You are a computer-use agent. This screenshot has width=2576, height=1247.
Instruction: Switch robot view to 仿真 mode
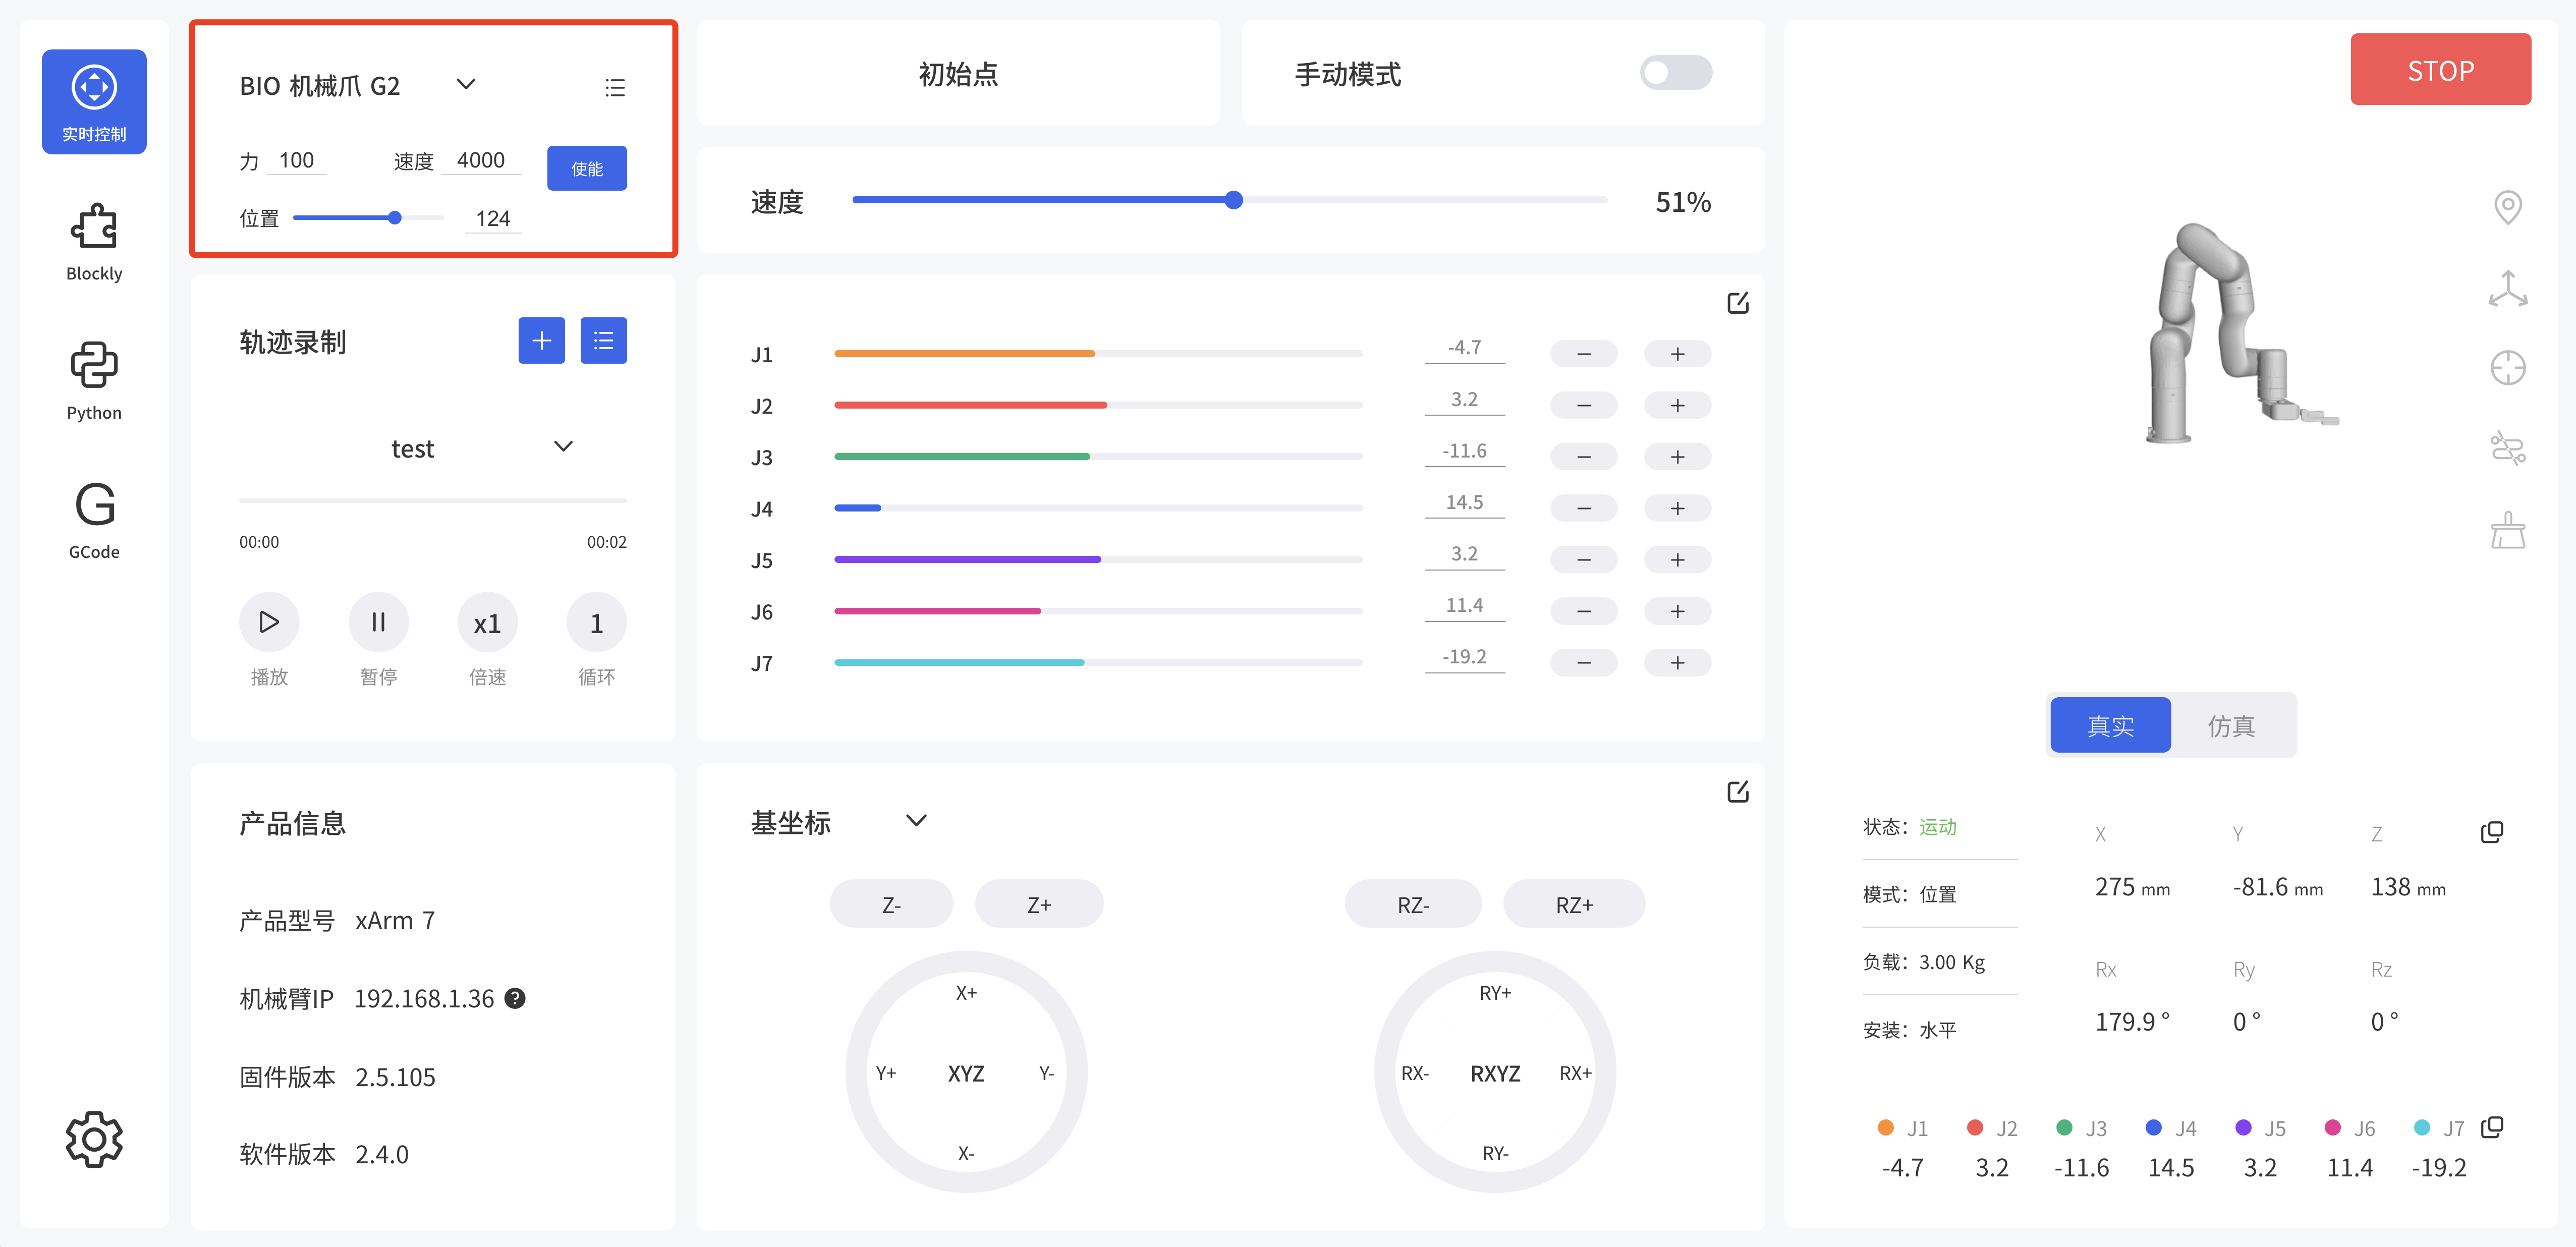(2231, 725)
